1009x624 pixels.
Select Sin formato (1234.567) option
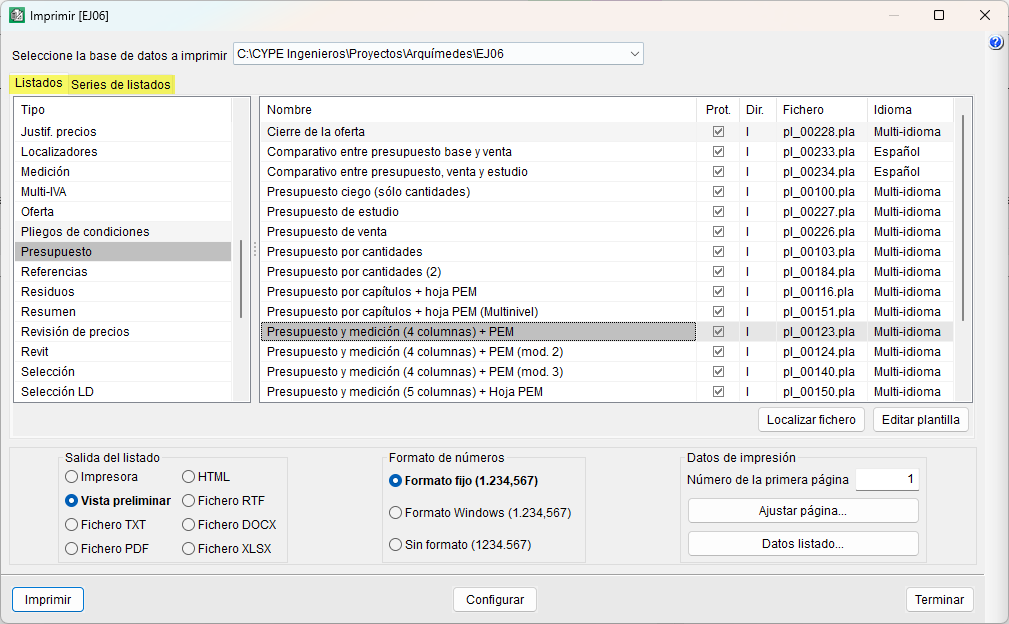pos(460,544)
